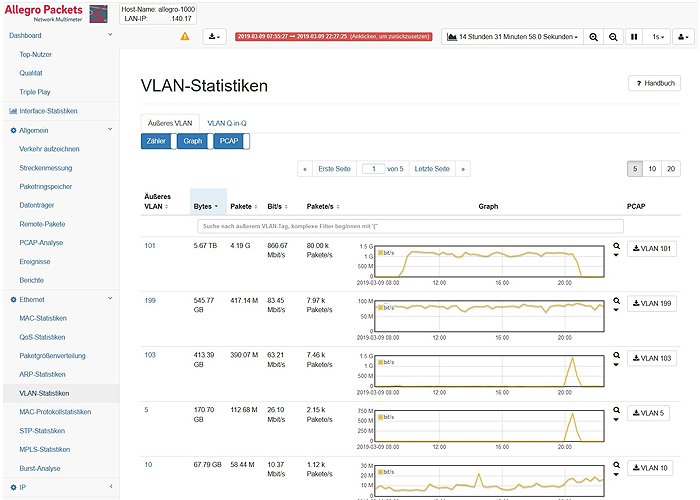The width and height of the screenshot is (700, 500).
Task: Show 5 rows per page
Action: pos(635,169)
